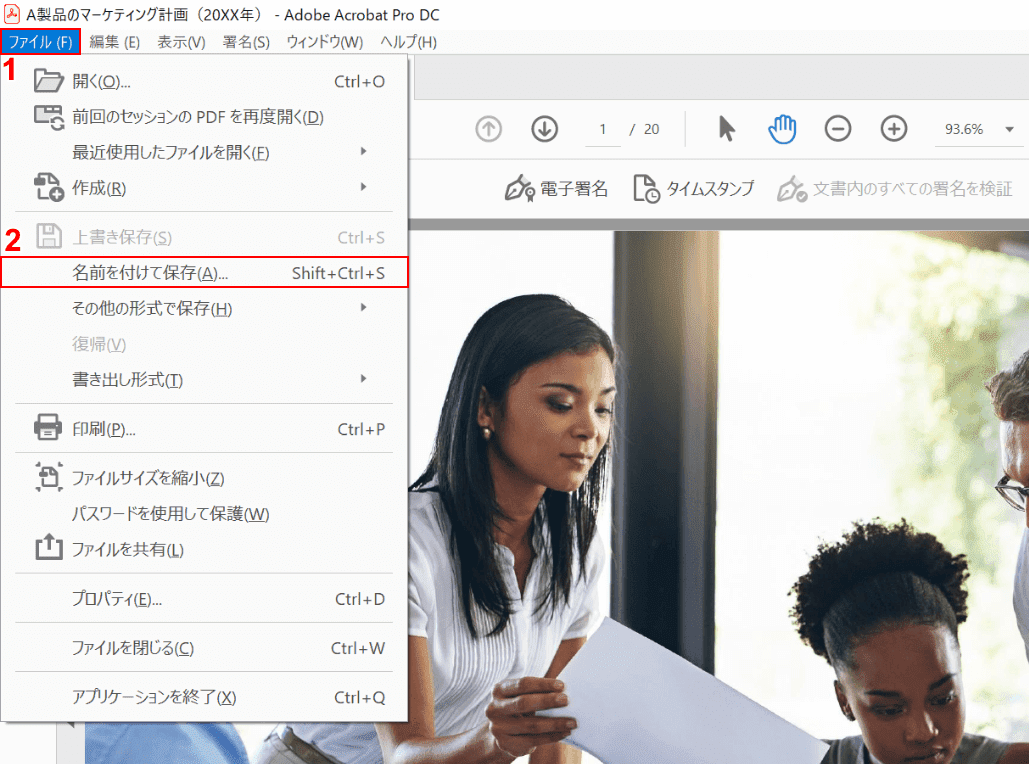The height and width of the screenshot is (764, 1029).
Task: Choose パスワードを使用して保護(W)
Action: (x=204, y=513)
